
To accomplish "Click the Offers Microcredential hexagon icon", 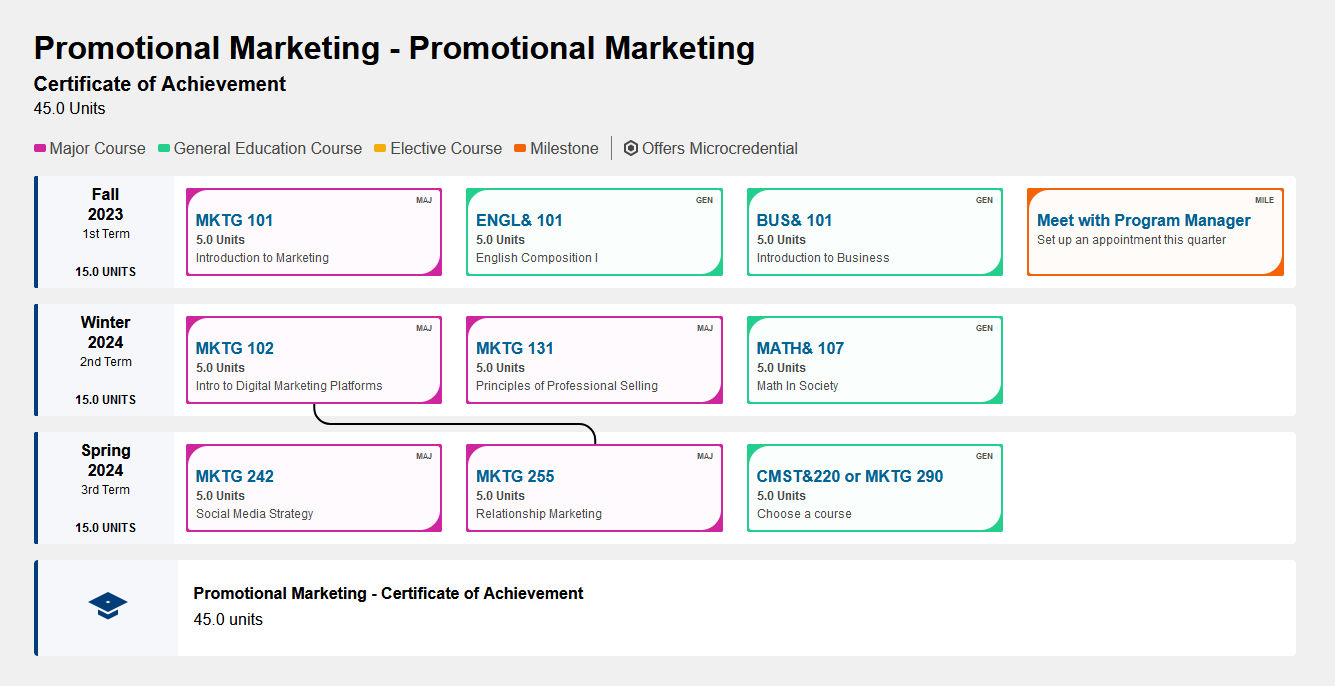I will [631, 149].
